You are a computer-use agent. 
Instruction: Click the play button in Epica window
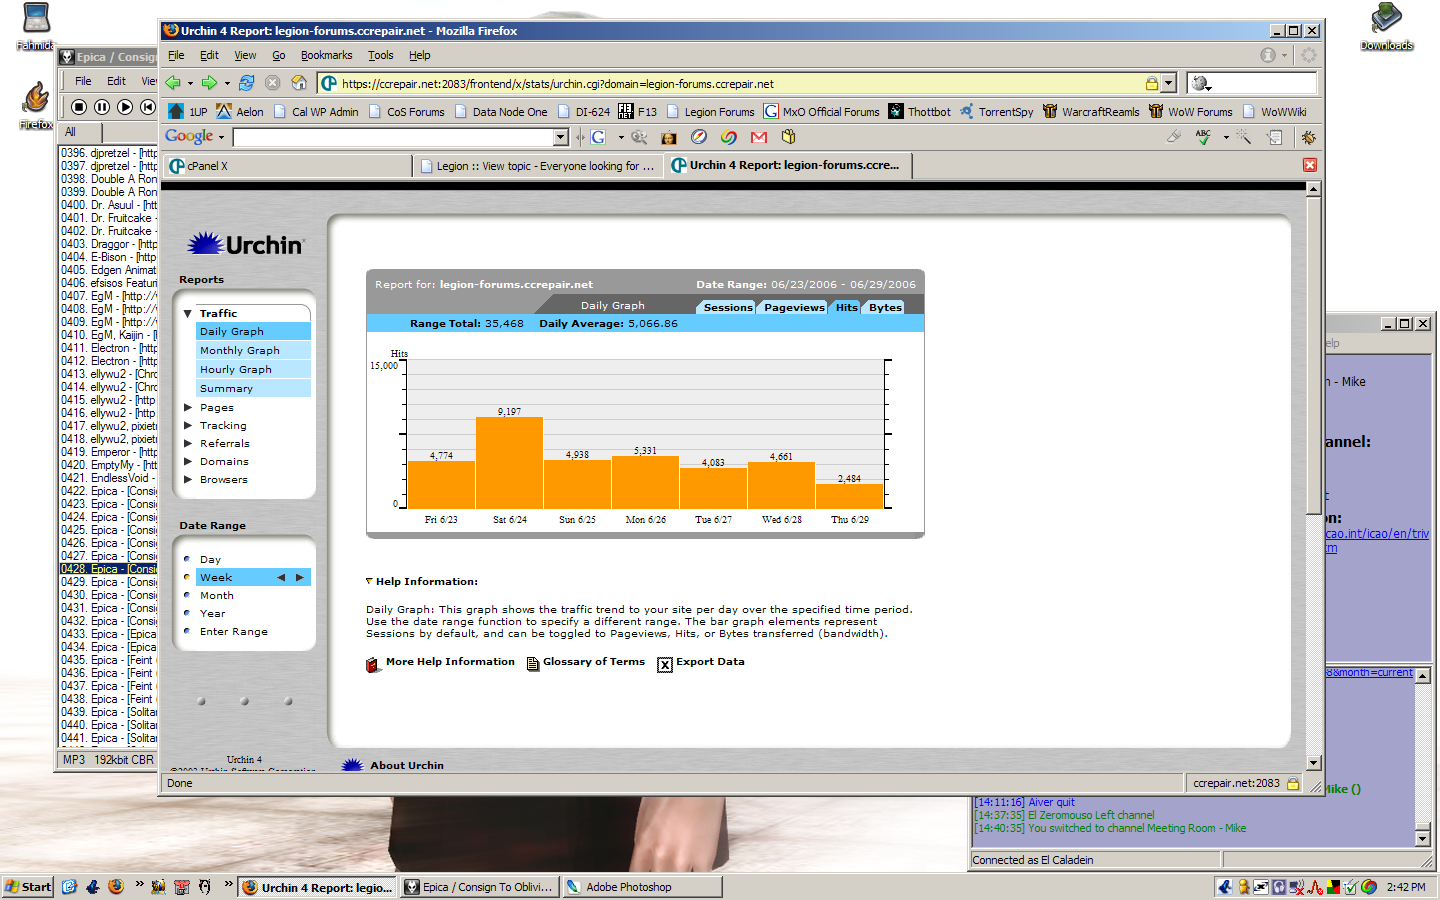[125, 106]
